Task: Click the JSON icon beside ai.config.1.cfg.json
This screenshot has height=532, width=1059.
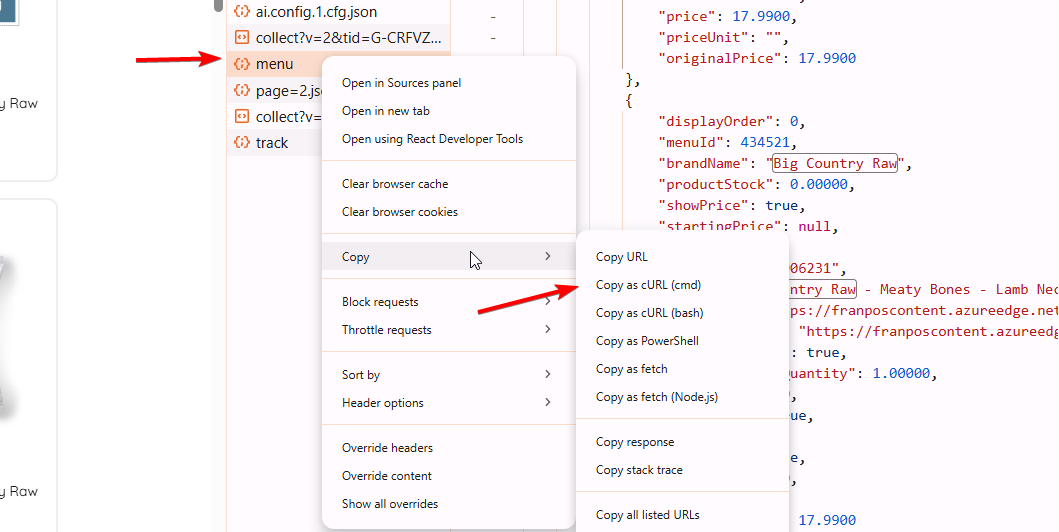Action: tap(241, 12)
